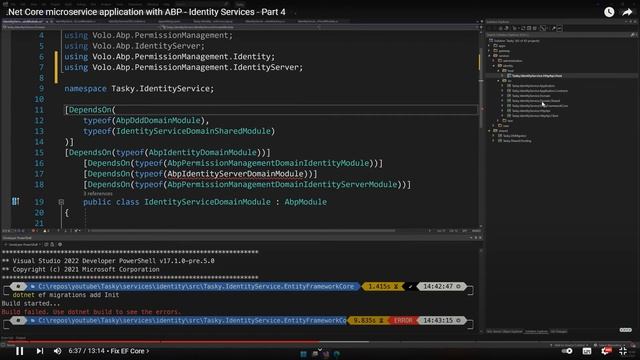The width and height of the screenshot is (640, 360).
Task: Select Tasky.IdentityService.HttpApi.Client project
Action: point(535,116)
